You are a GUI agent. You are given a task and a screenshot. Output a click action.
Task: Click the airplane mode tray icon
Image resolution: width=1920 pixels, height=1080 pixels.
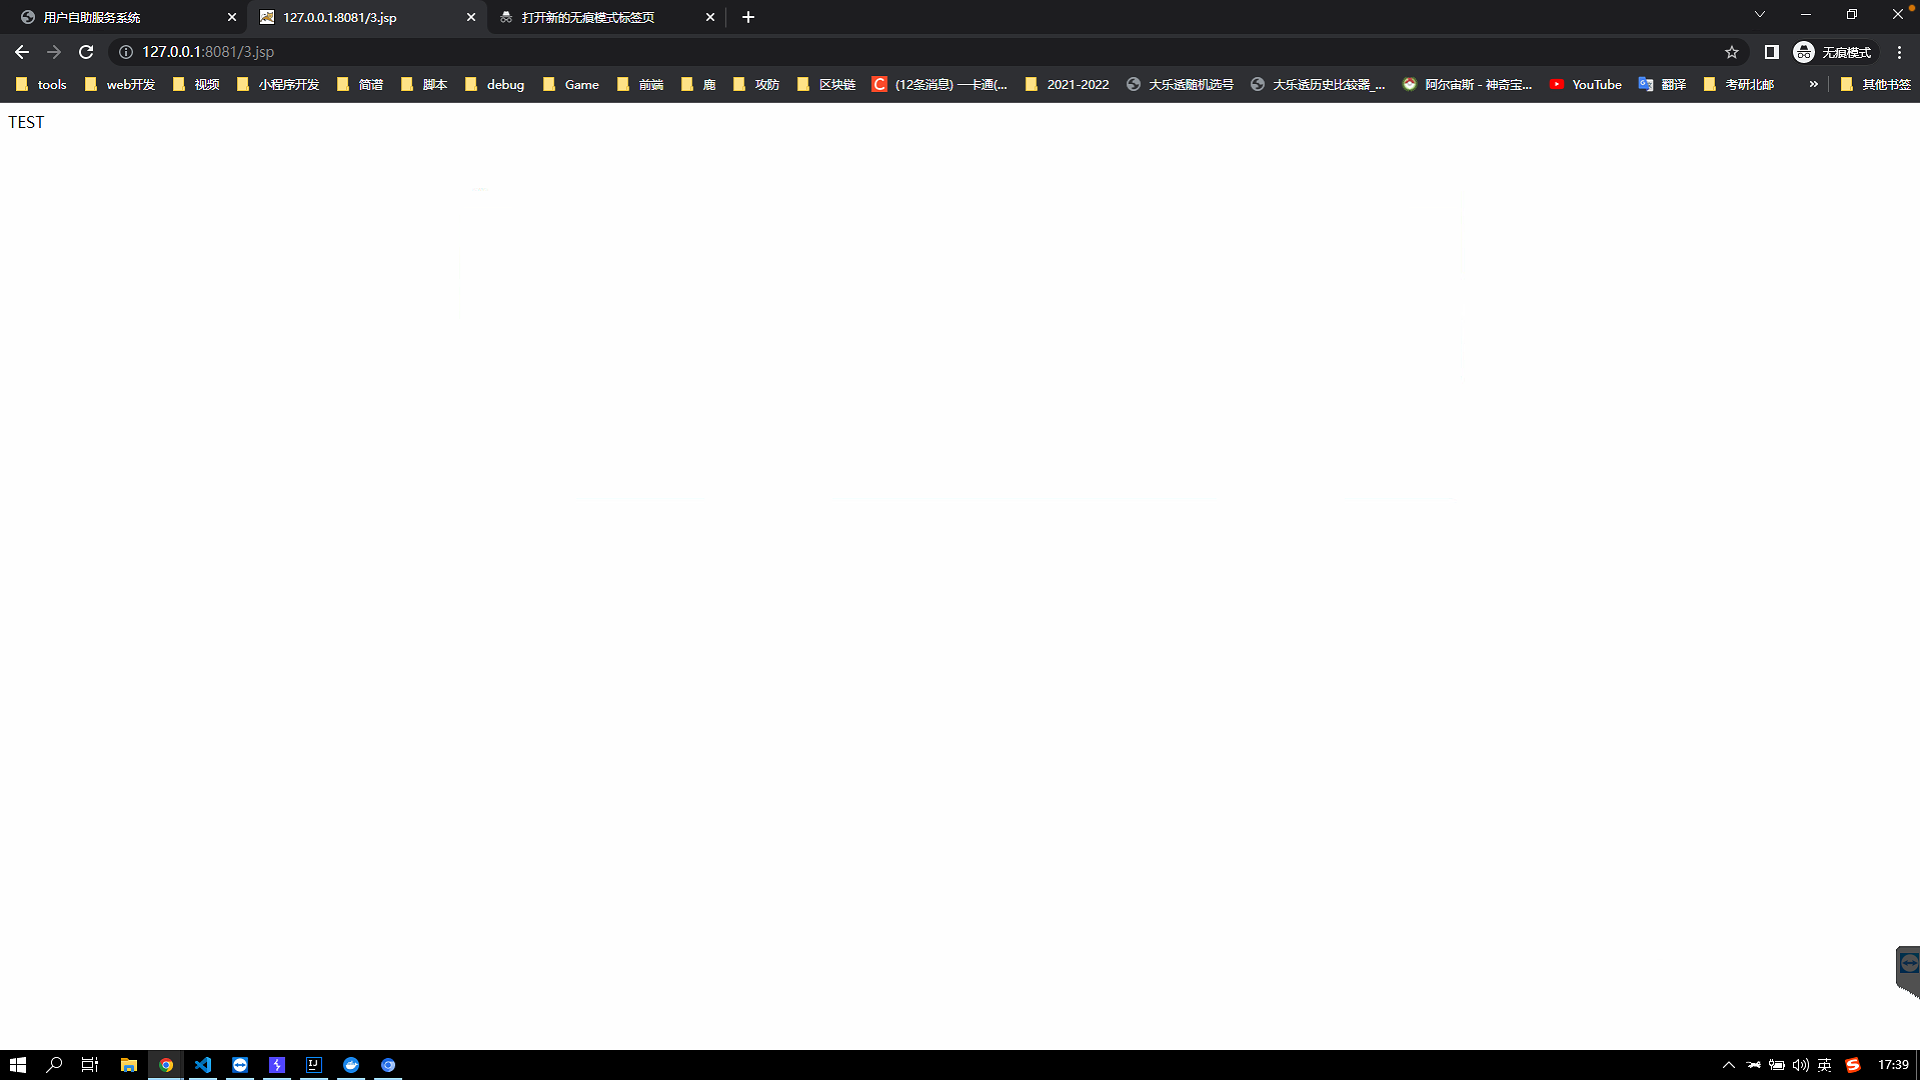pos(1753,1065)
